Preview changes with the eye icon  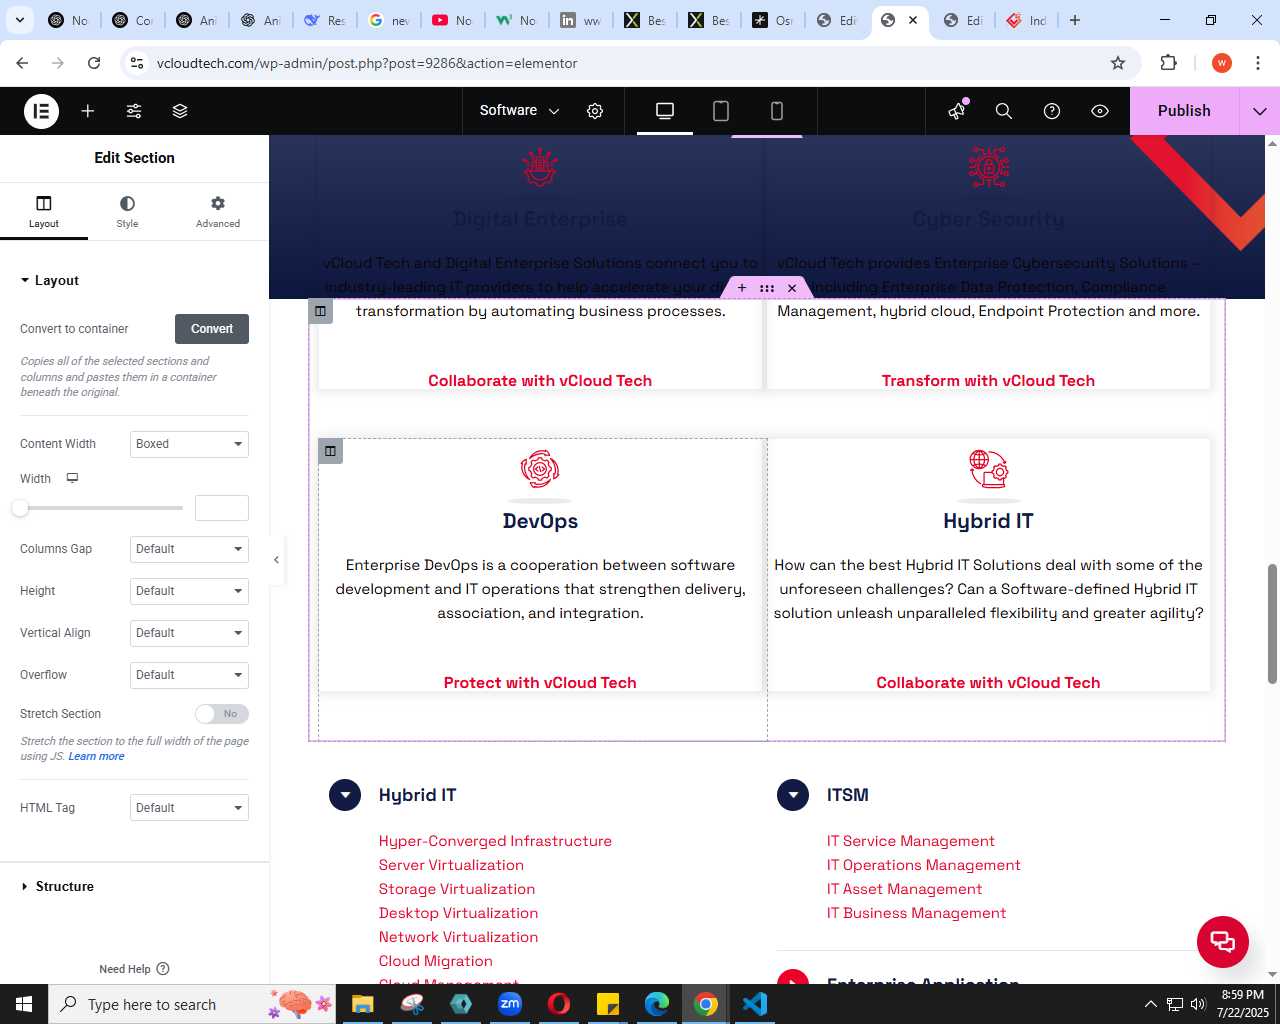[1100, 111]
